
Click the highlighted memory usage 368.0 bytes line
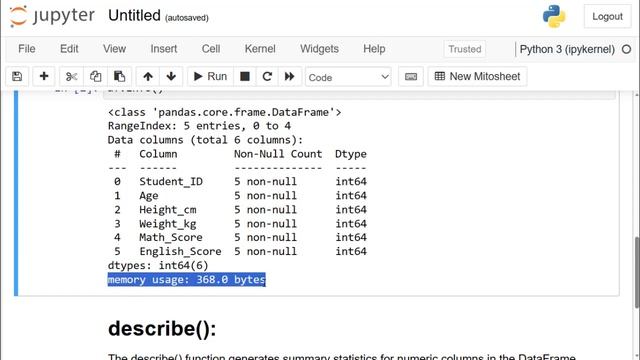point(187,280)
